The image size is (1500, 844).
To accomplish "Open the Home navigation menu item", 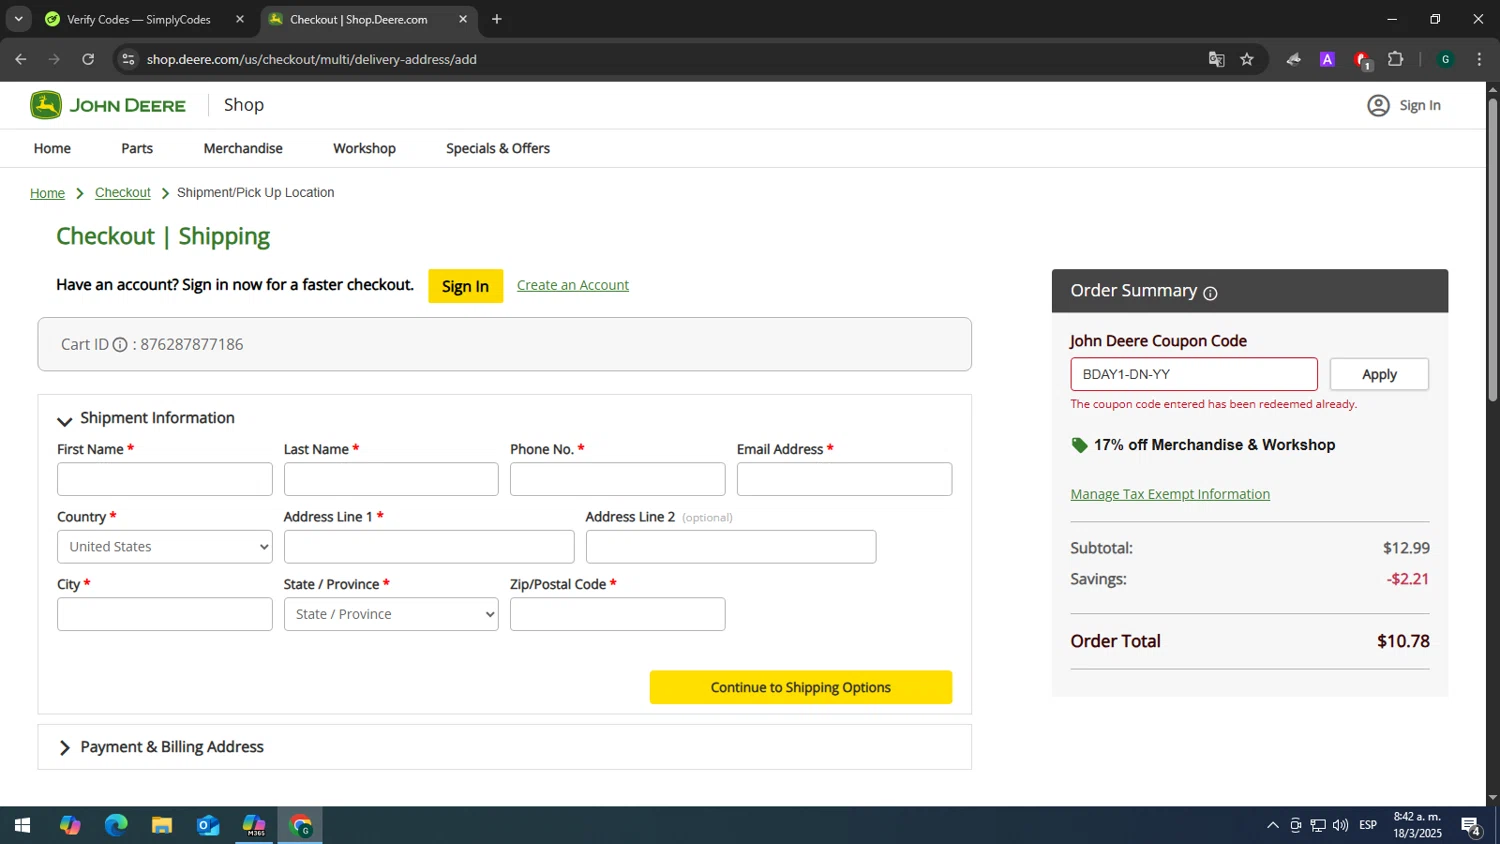I will pyautogui.click(x=52, y=148).
